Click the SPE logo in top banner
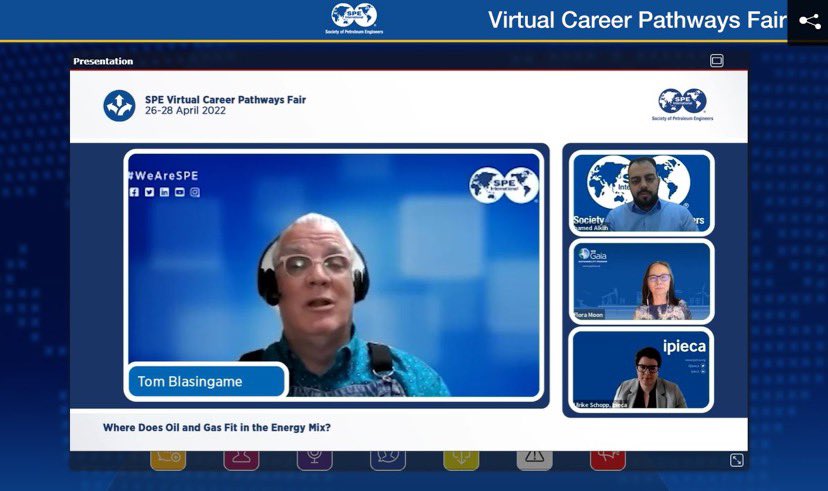The width and height of the screenshot is (828, 491). pyautogui.click(x=354, y=18)
